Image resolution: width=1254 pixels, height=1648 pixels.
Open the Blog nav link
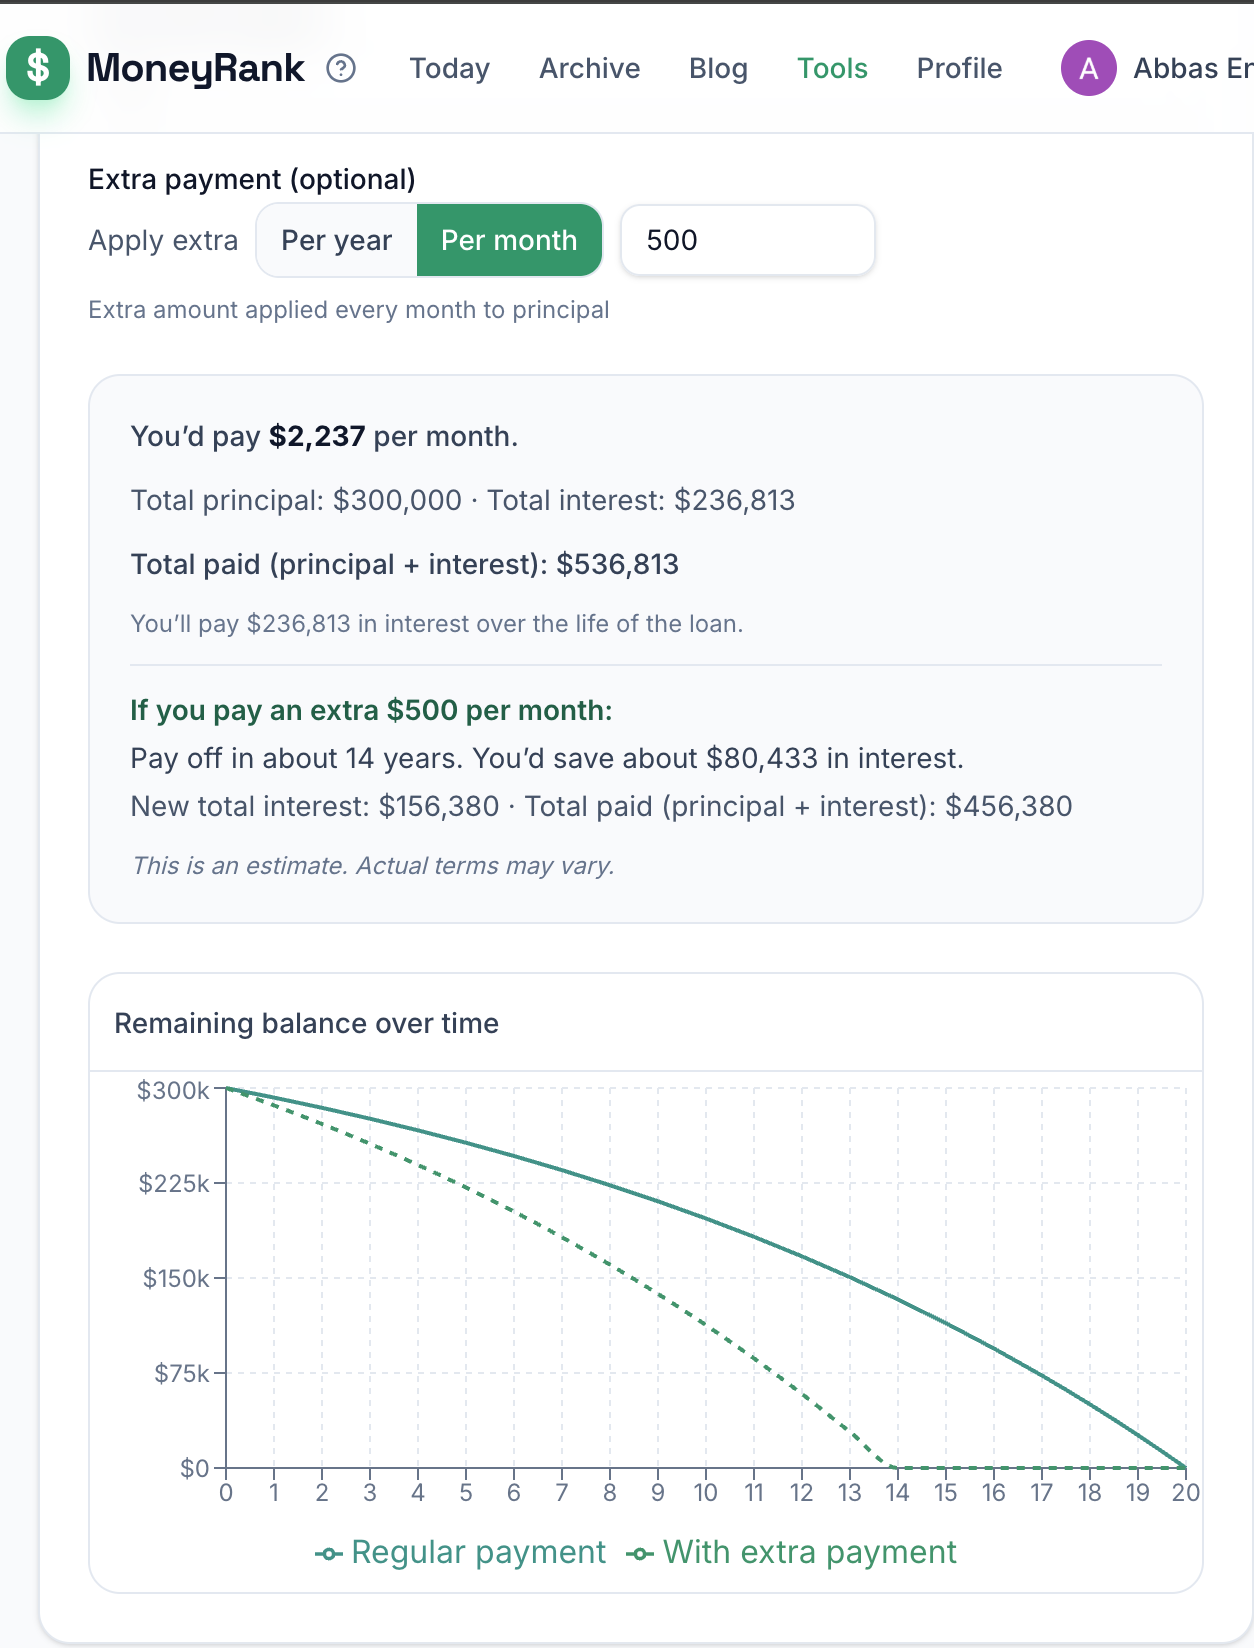tap(718, 68)
